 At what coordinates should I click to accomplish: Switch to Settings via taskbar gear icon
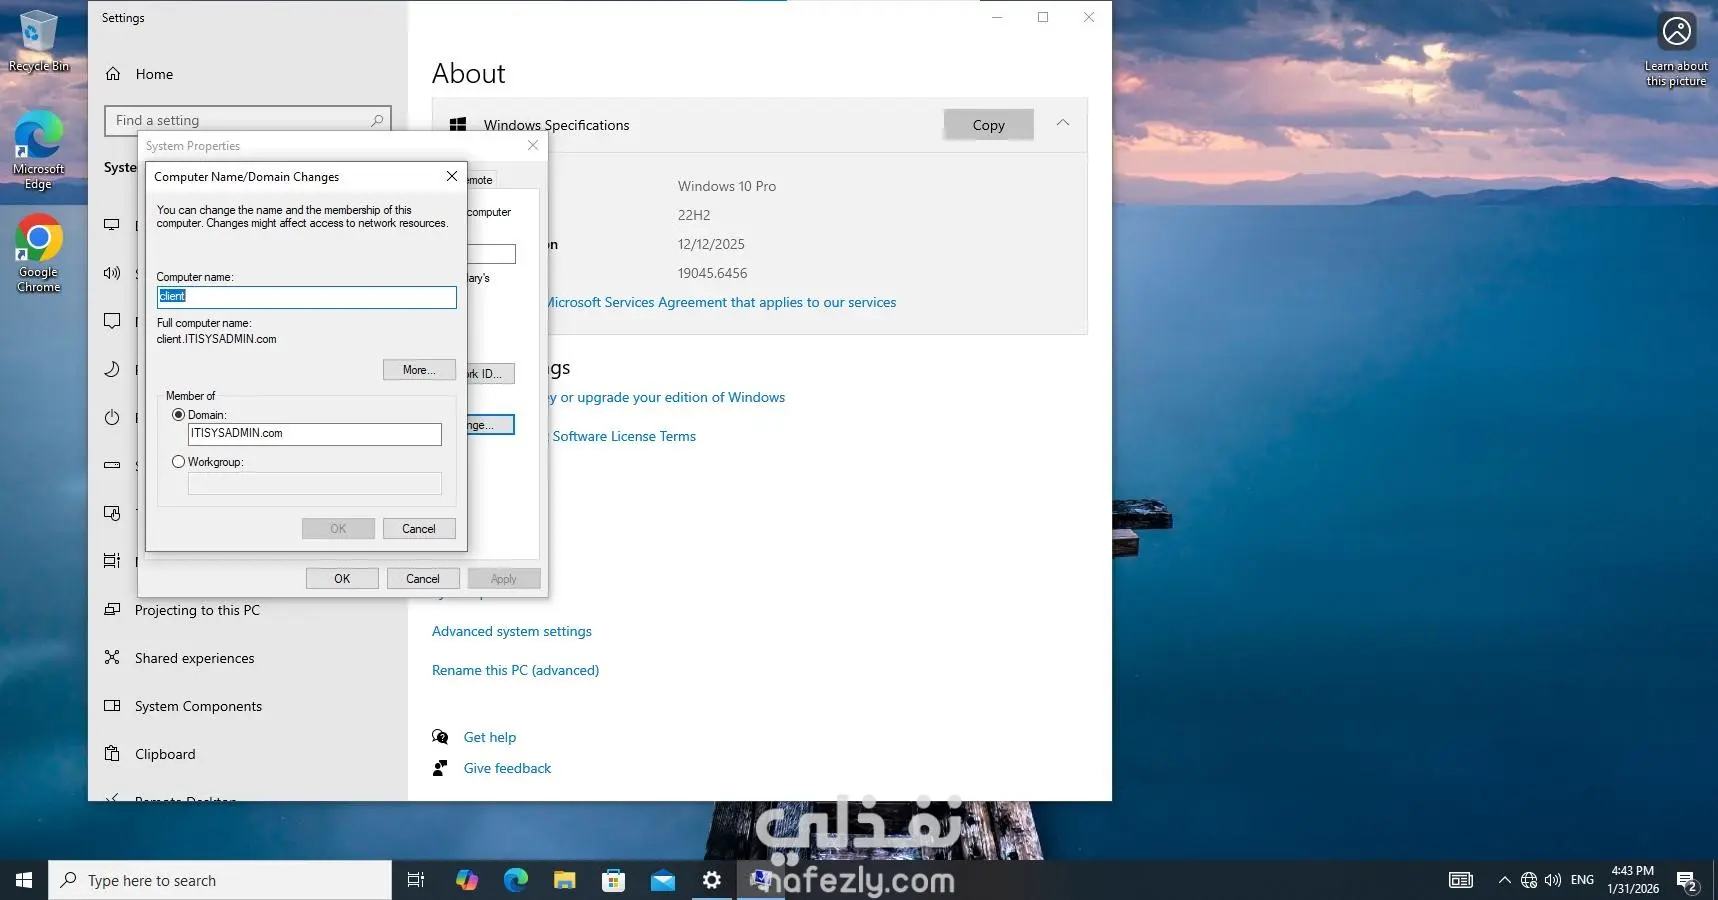click(x=712, y=880)
